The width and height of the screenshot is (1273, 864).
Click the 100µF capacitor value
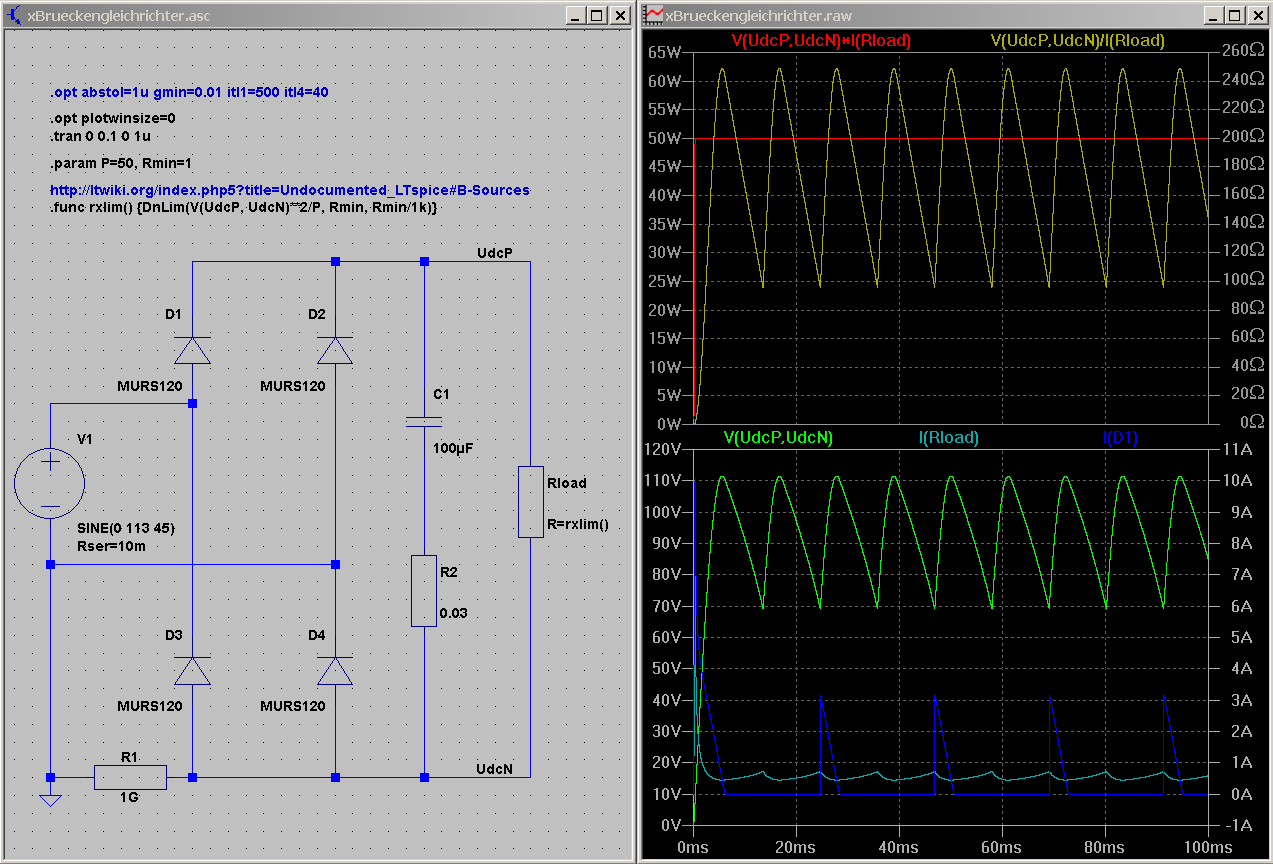point(452,449)
